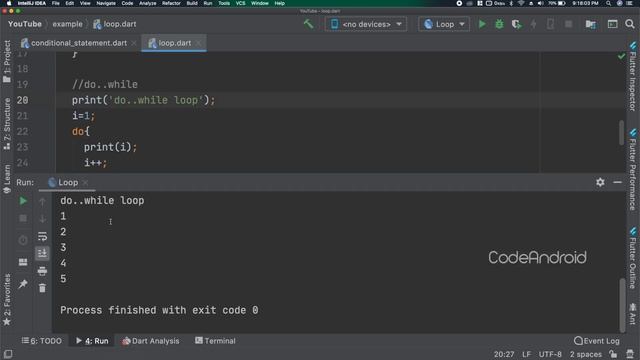The height and width of the screenshot is (360, 640).
Task: Click the console vertical scrollbar
Action: (x=622, y=304)
